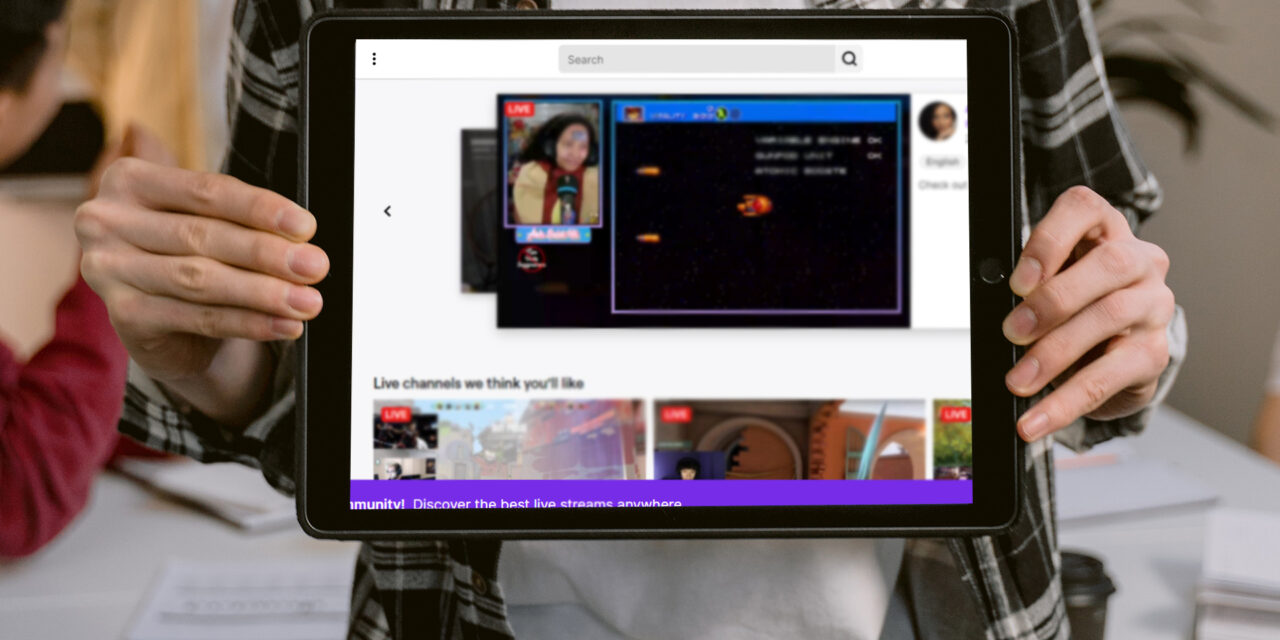Click the magnifying glass search button
The height and width of the screenshot is (640, 1280).
coord(849,59)
